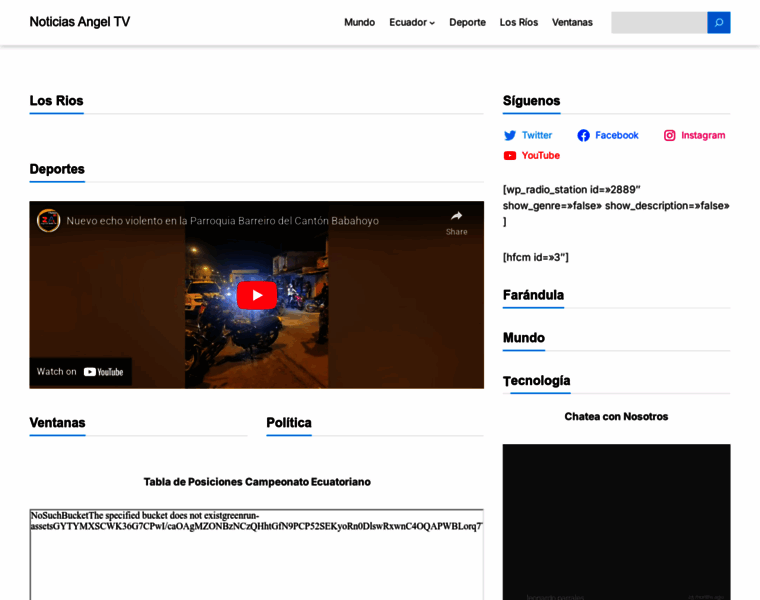Open the Los Ríos menu item
This screenshot has height=600, width=760.
pos(519,22)
